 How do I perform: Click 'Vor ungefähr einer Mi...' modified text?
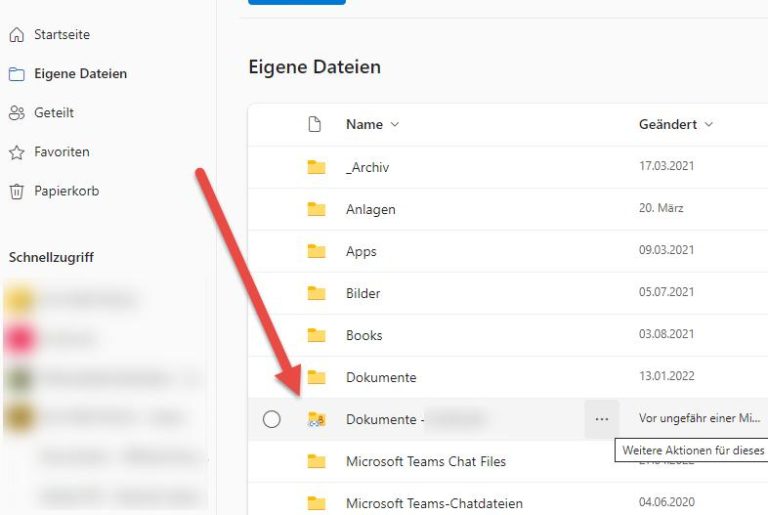(x=699, y=418)
